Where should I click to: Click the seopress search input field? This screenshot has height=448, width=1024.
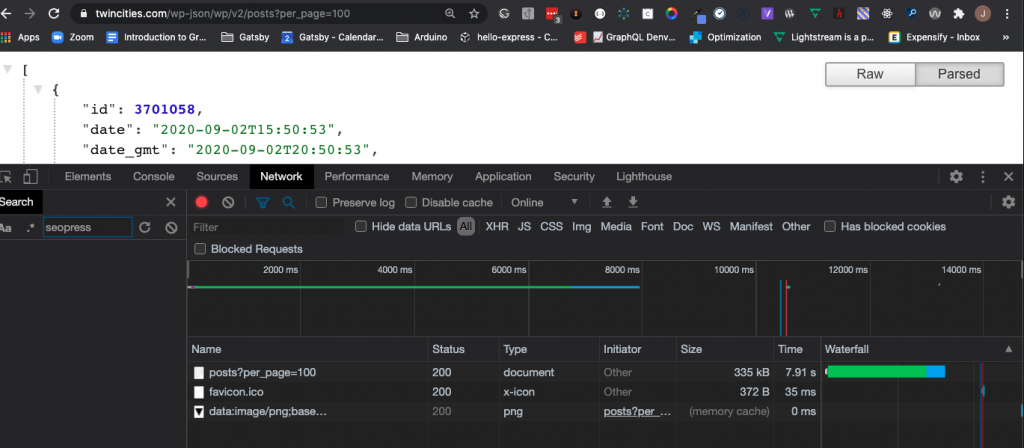(x=87, y=228)
